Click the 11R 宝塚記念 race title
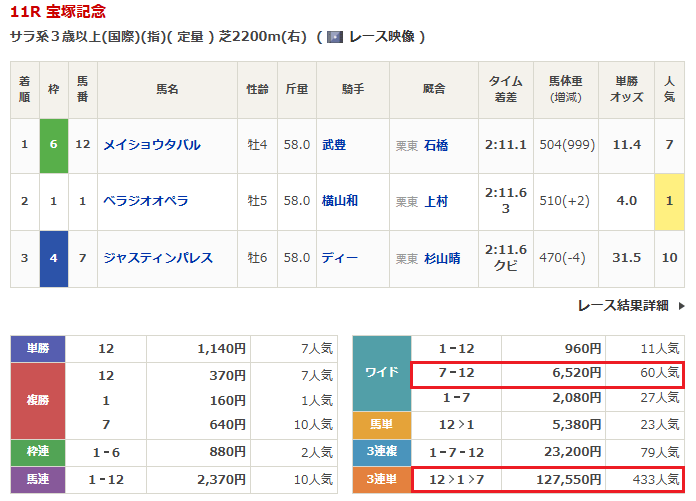The image size is (696, 501). tap(58, 13)
